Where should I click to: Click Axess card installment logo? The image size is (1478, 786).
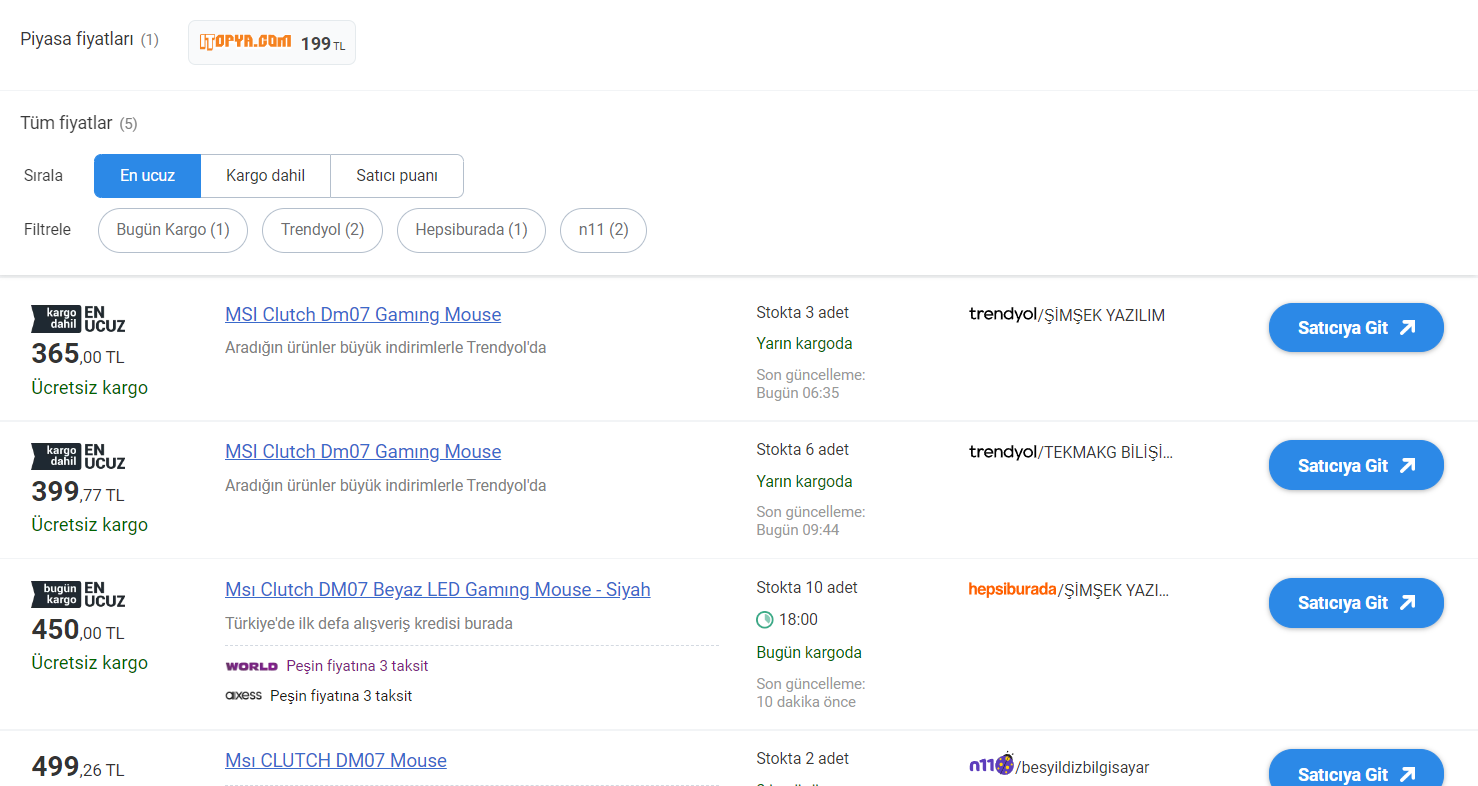244,695
